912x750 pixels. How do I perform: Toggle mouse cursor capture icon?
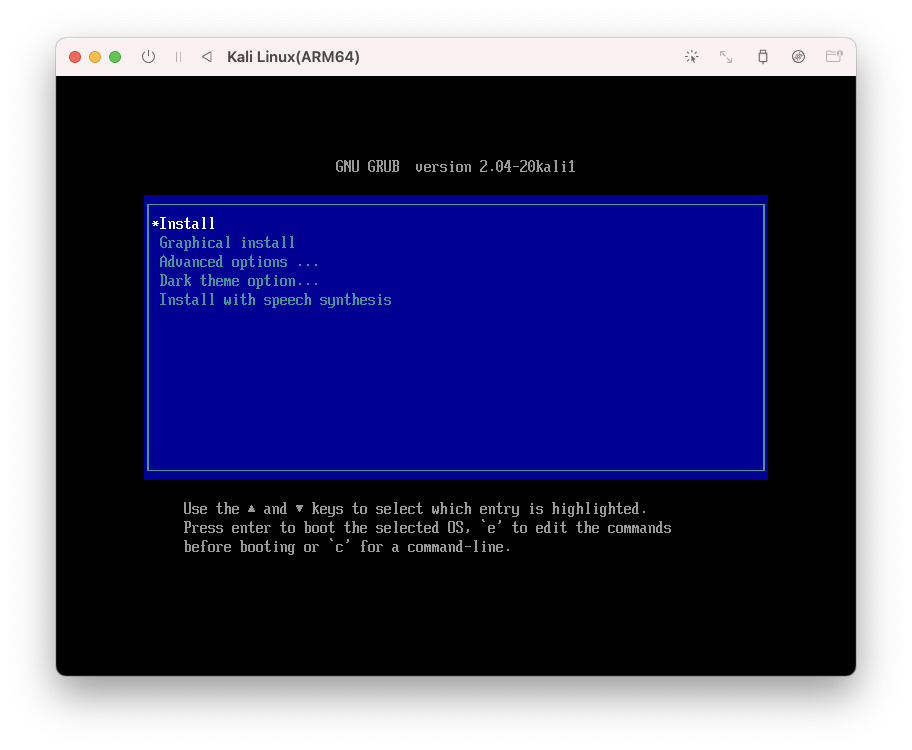692,56
